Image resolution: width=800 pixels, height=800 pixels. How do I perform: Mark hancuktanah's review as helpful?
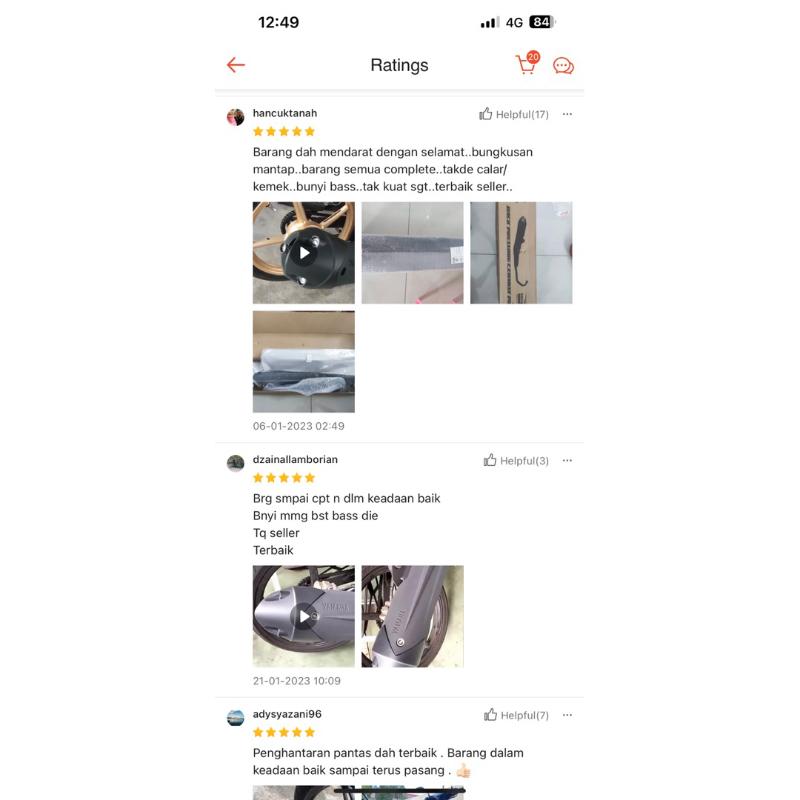click(x=513, y=114)
